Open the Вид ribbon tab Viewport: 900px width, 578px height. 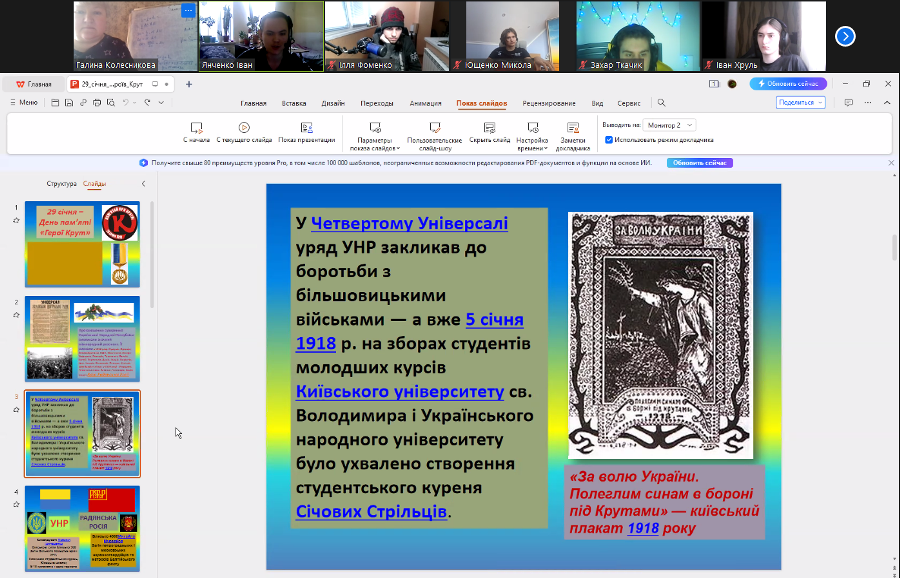597,103
